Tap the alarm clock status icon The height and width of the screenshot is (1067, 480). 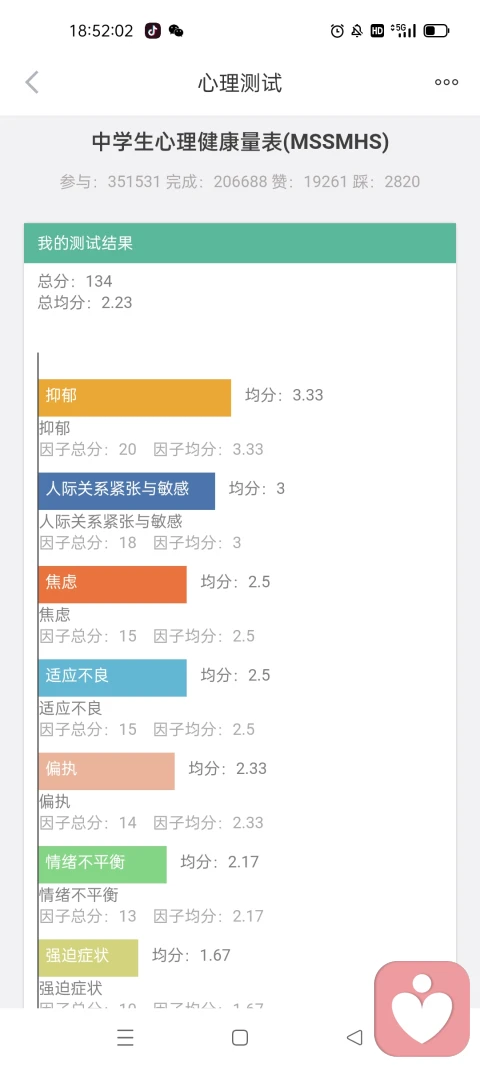coord(337,31)
